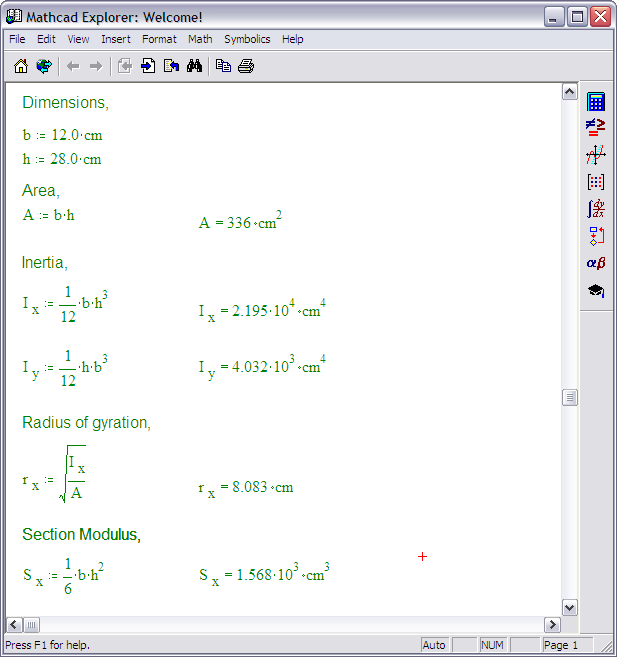
Task: Click the result 'Sx = 1.568·10³·cm³'
Action: pos(264,574)
